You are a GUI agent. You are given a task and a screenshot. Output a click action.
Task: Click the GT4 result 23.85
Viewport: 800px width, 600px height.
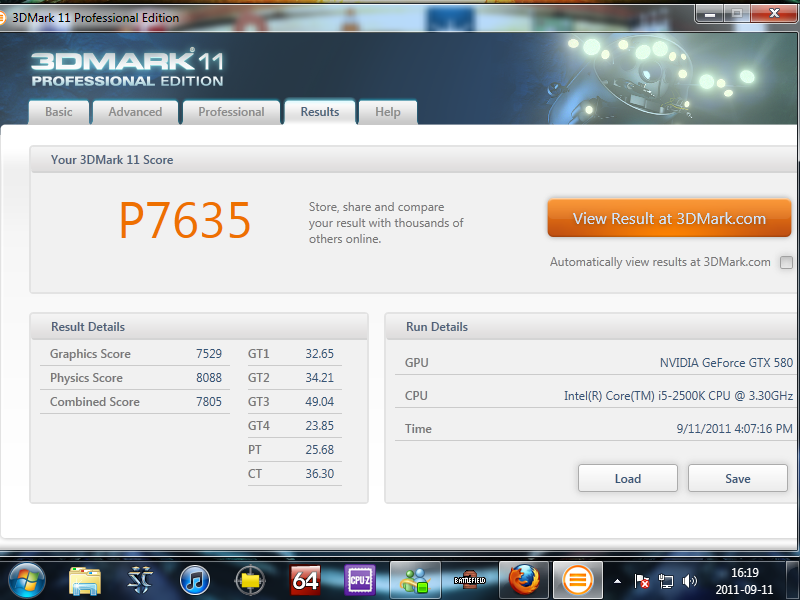319,426
